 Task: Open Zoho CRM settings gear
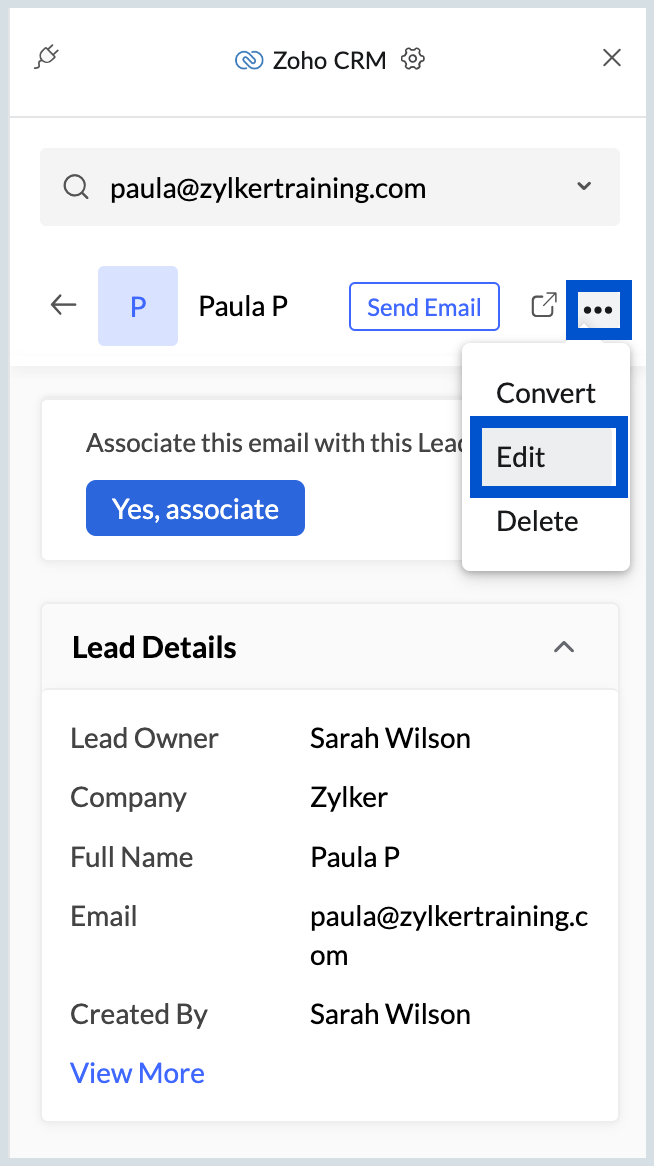click(x=413, y=59)
